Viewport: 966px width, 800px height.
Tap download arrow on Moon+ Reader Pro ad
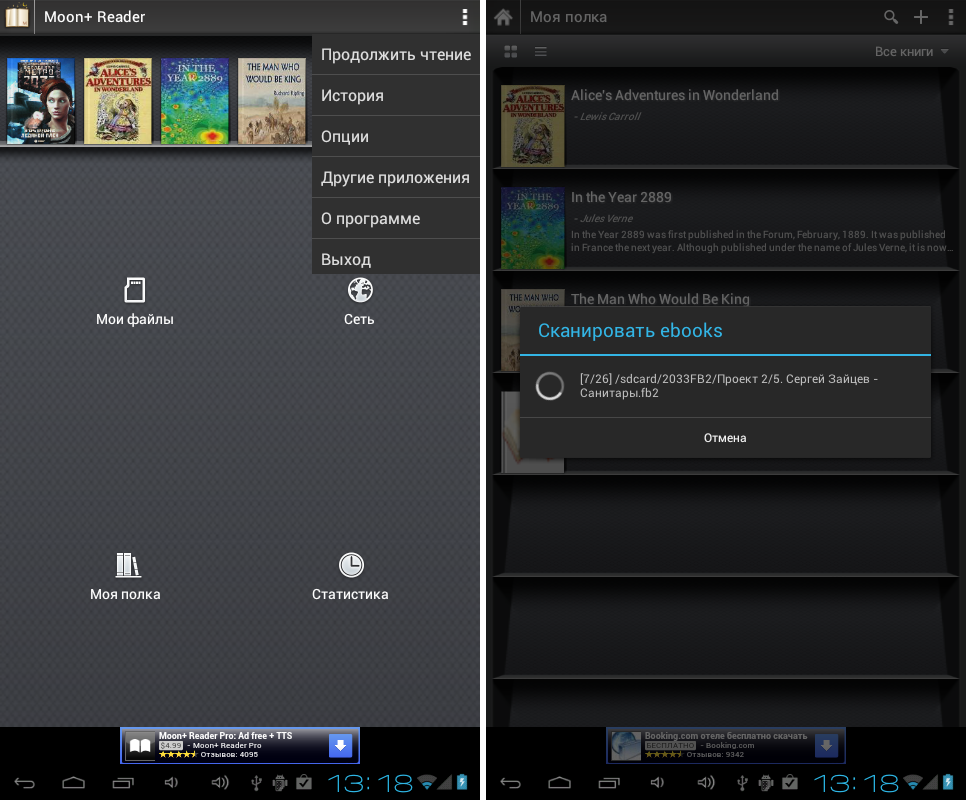point(340,745)
